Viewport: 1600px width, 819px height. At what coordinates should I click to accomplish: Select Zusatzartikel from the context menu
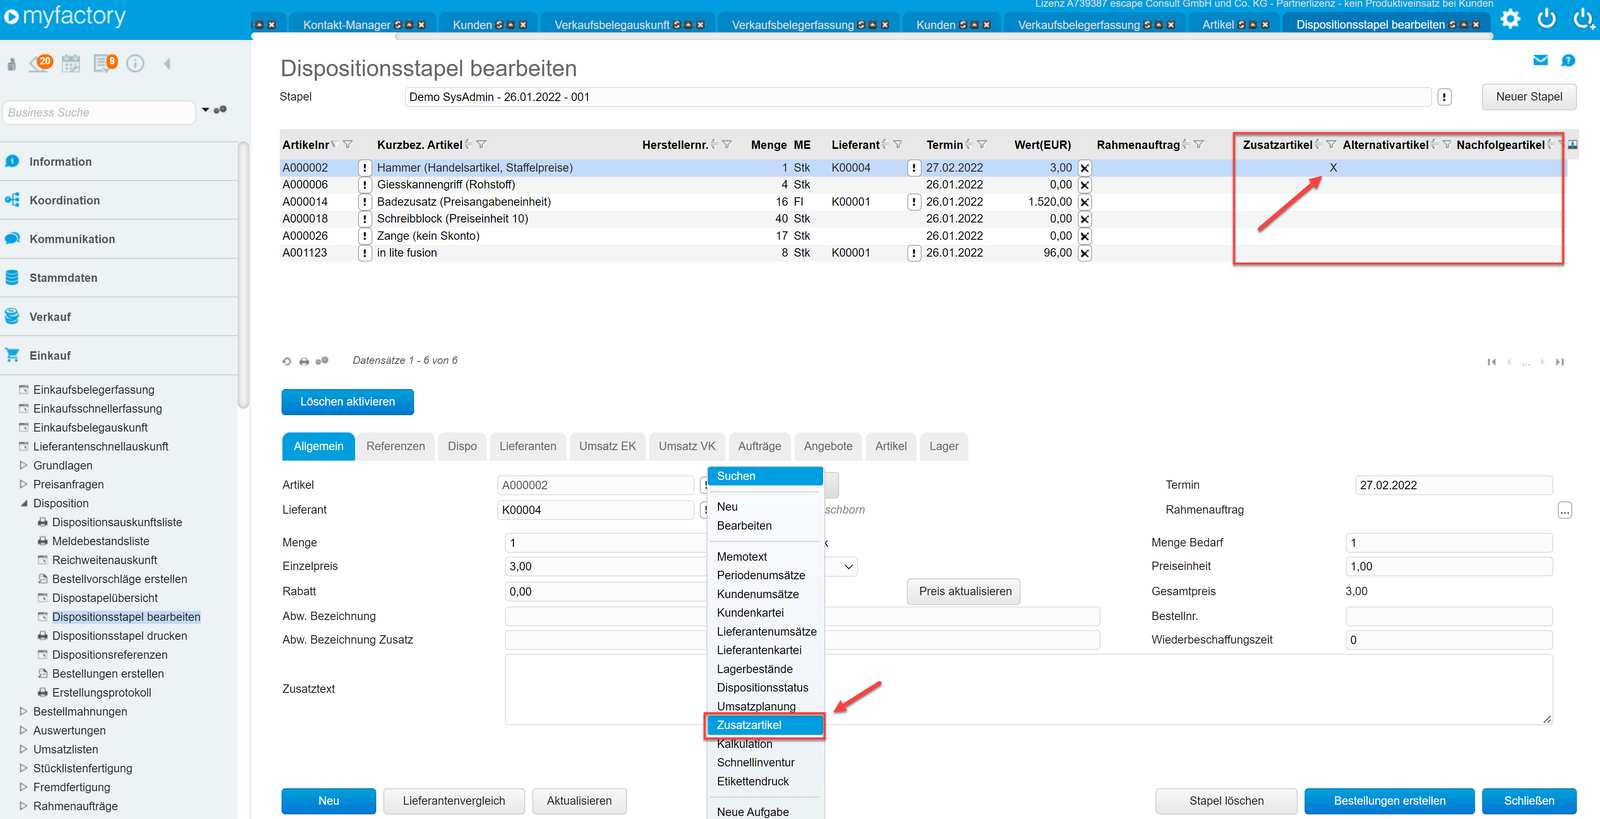point(765,725)
